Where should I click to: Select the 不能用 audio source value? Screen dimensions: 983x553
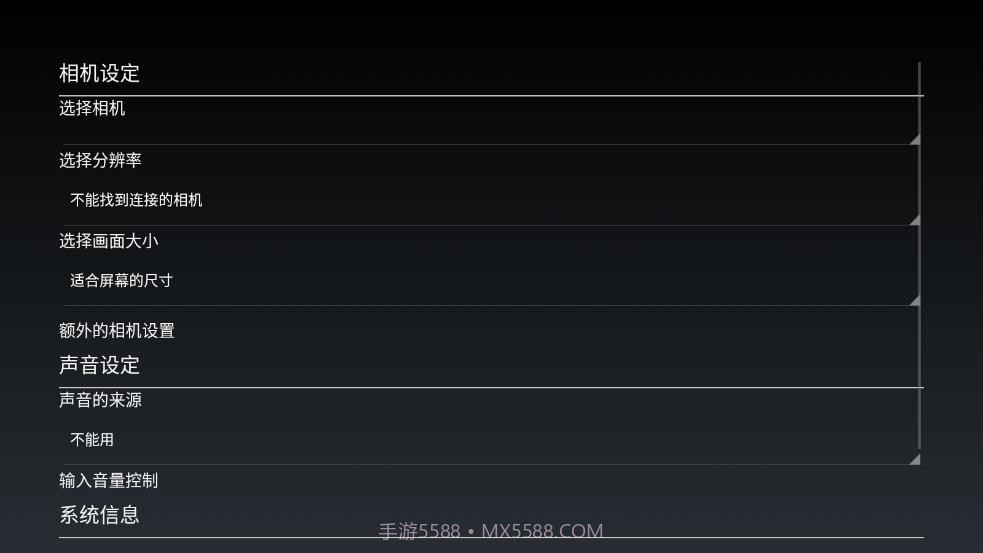pos(92,440)
